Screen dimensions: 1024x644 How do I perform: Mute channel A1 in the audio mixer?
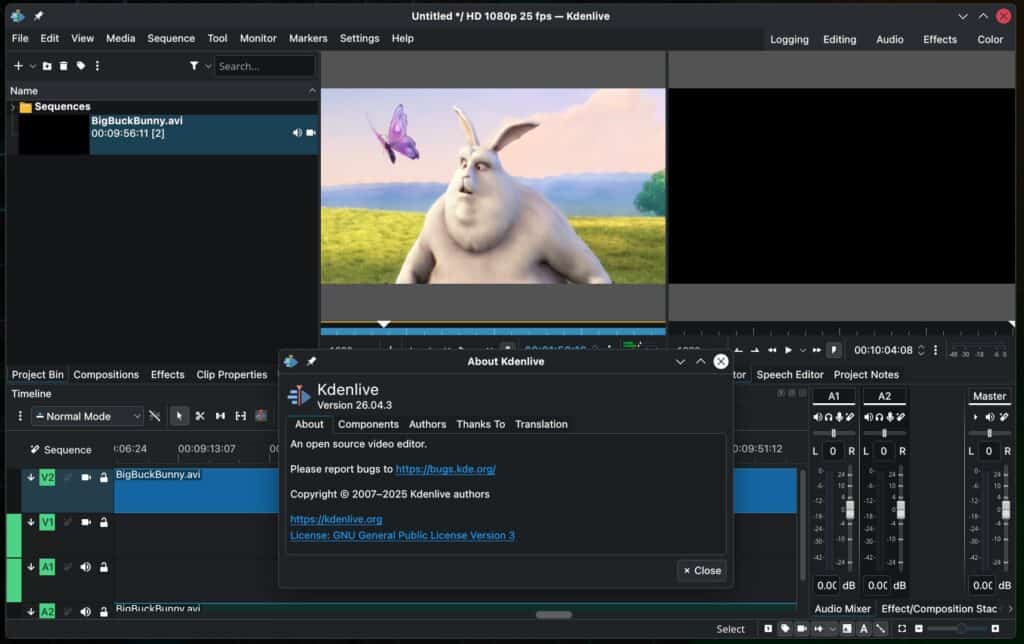pos(817,417)
